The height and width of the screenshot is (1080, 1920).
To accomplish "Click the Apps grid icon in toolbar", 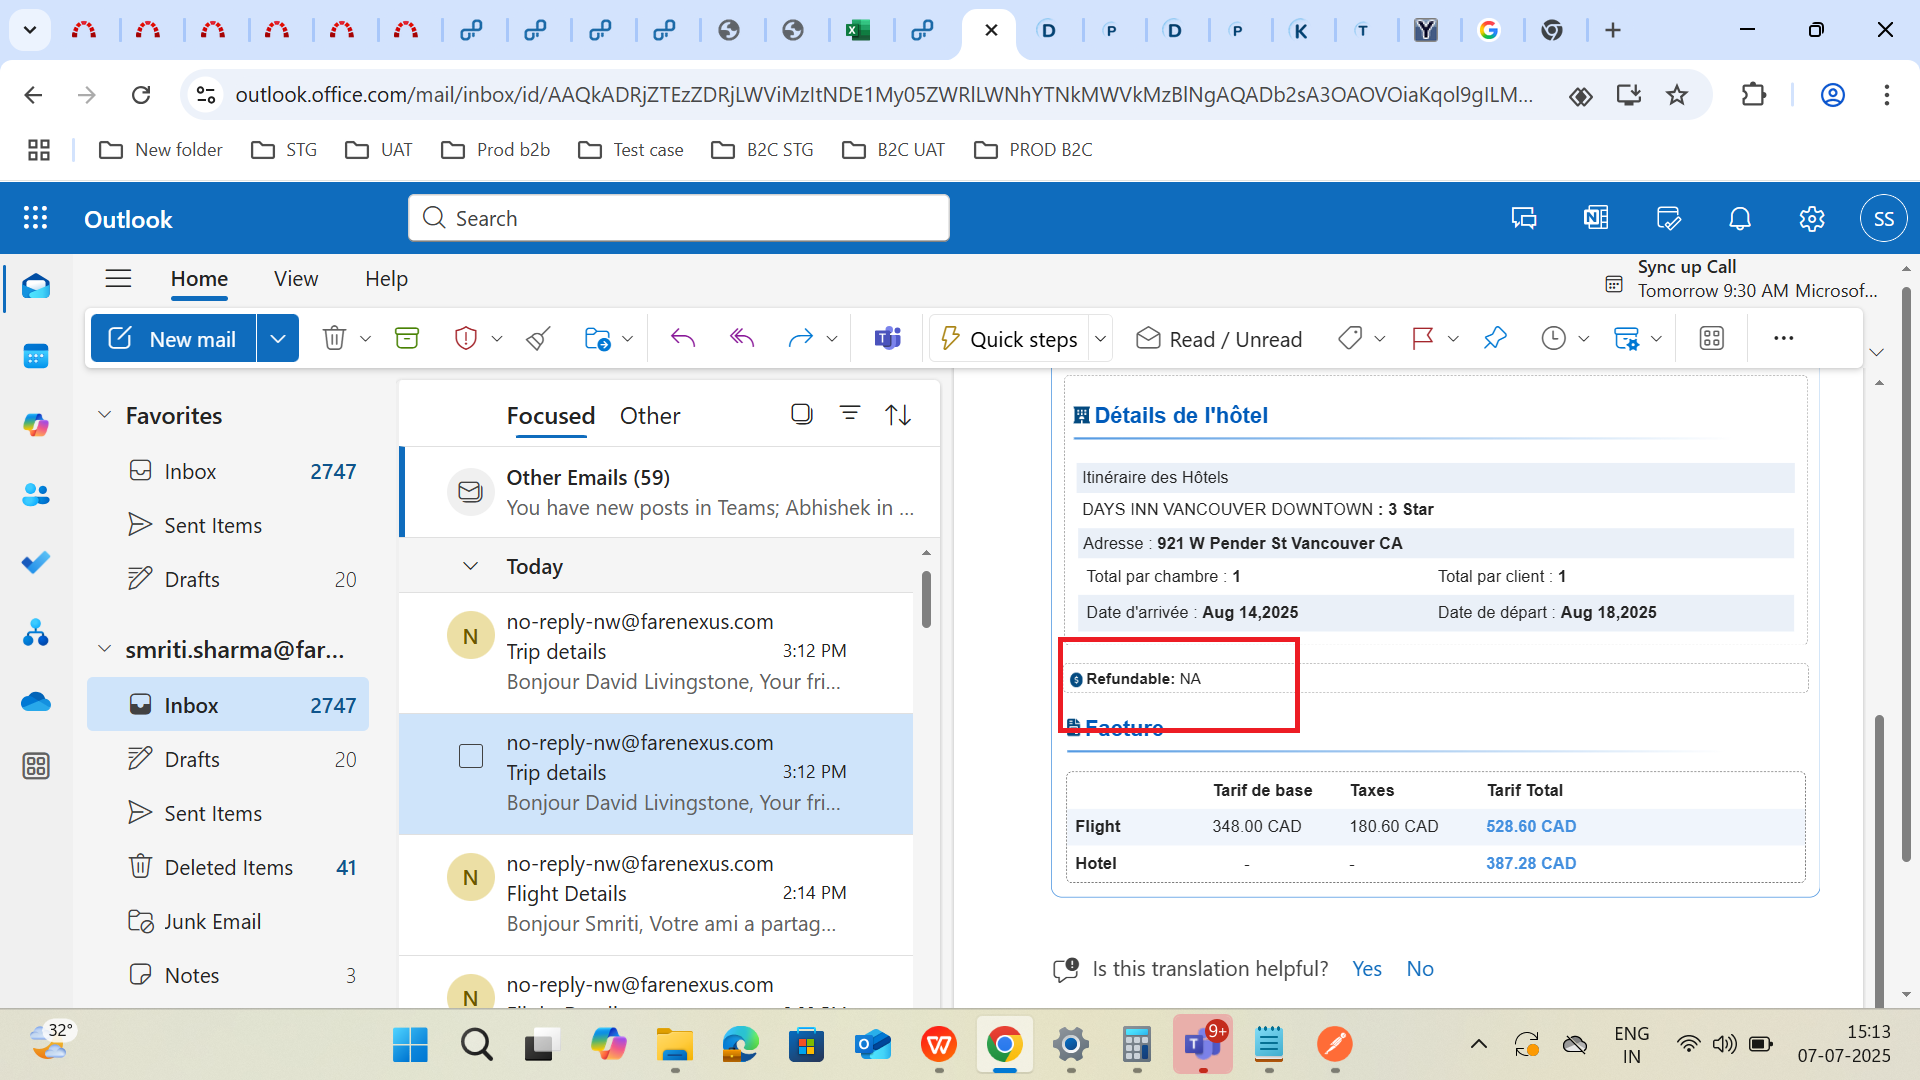I will [1712, 339].
